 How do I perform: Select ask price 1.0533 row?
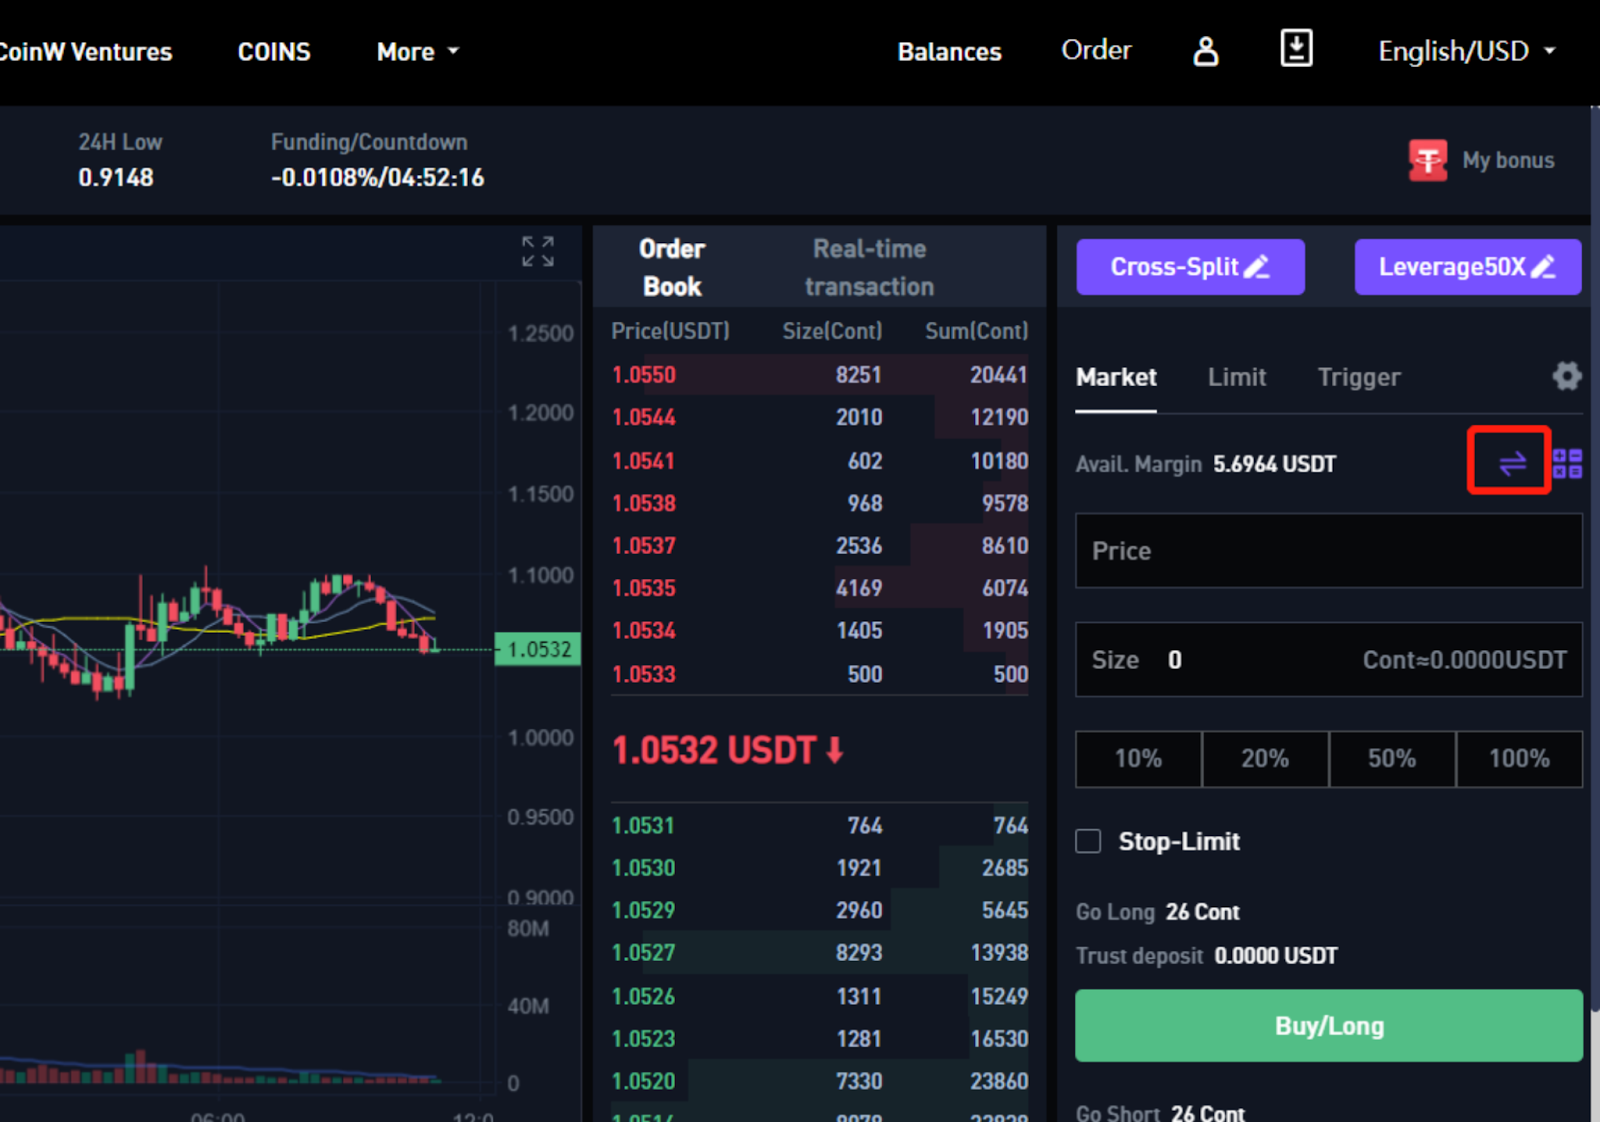819,674
